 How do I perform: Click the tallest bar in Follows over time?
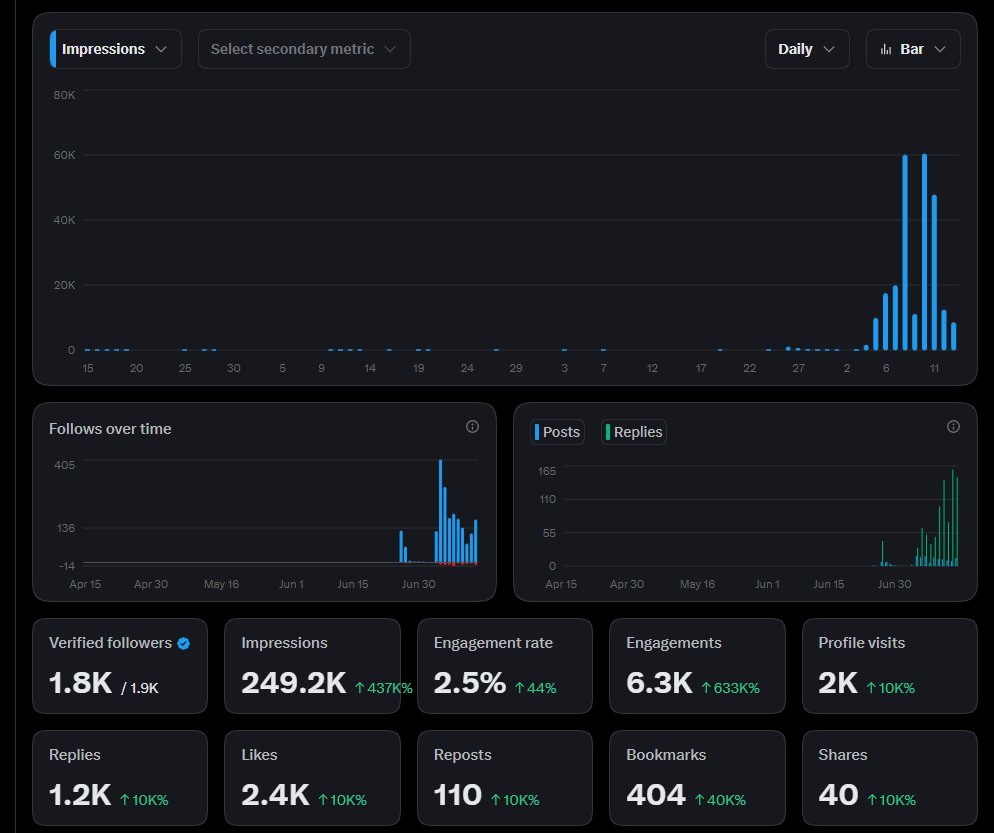441,511
